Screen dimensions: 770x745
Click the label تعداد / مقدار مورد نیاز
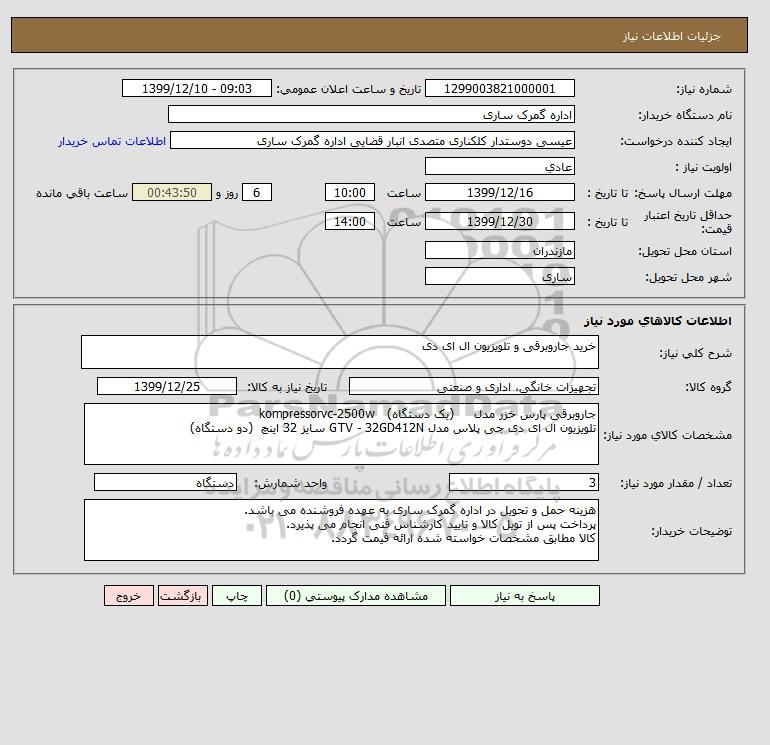pyautogui.click(x=676, y=483)
